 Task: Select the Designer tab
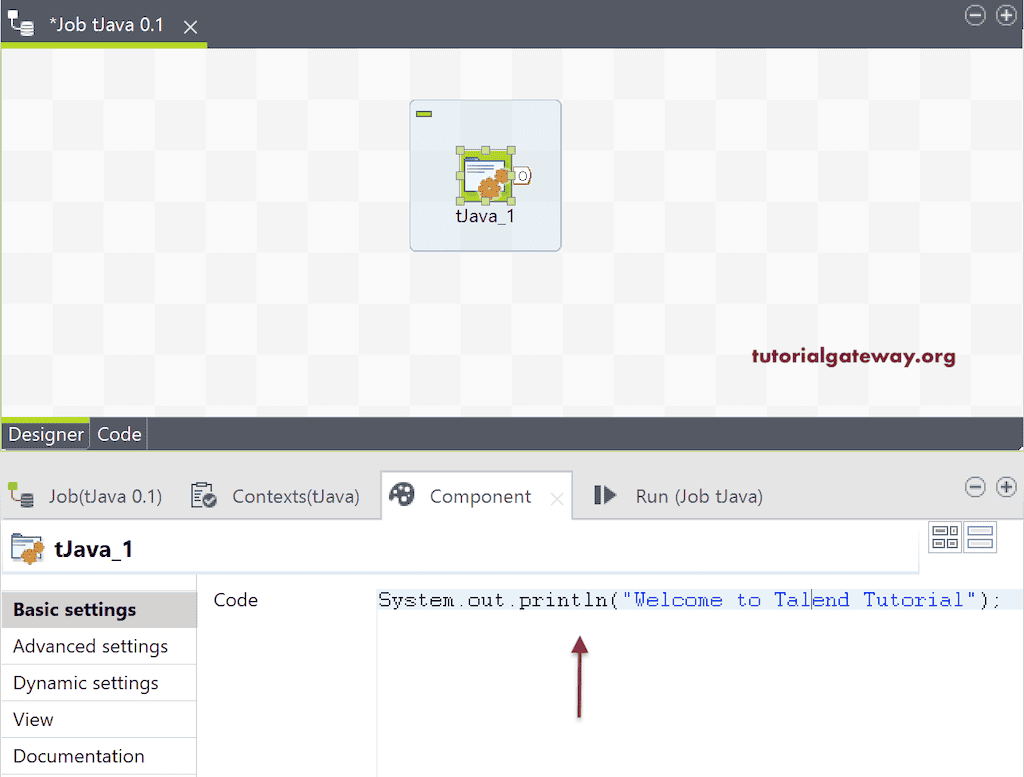45,434
